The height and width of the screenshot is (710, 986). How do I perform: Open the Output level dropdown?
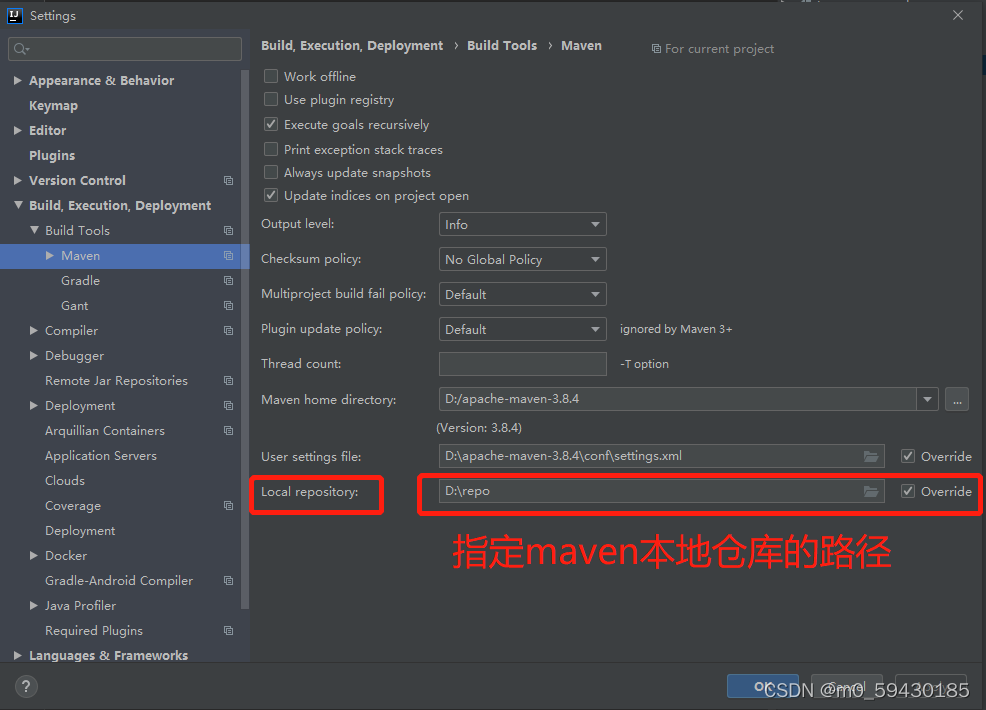(523, 225)
